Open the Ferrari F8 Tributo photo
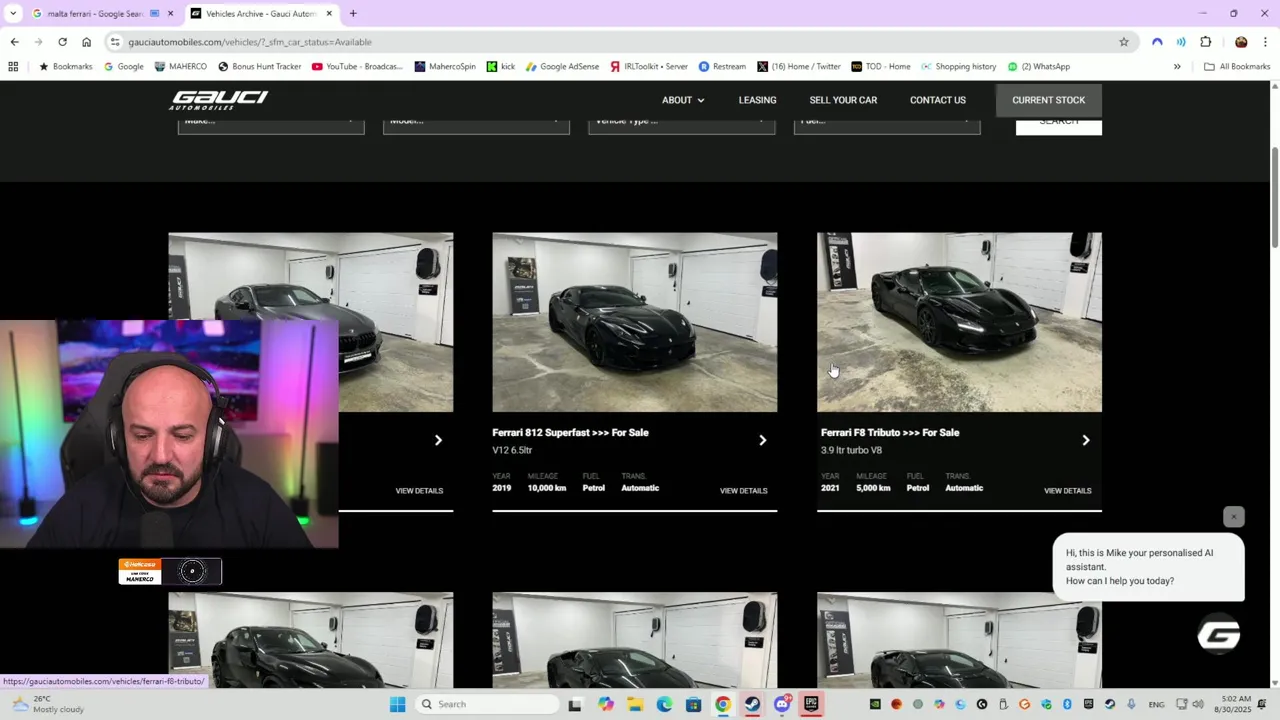Screen dimensions: 1280x720 click(x=959, y=322)
